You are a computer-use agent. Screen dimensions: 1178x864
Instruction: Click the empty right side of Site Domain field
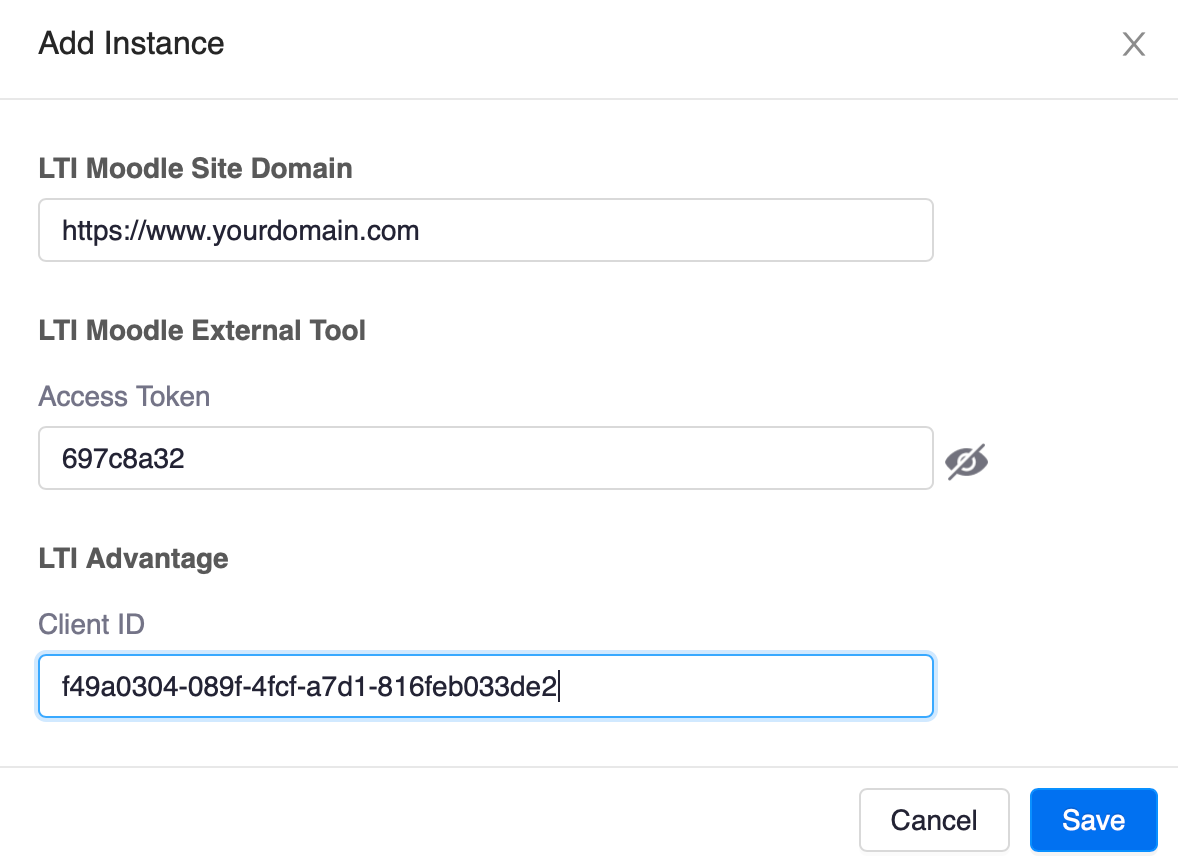pyautogui.click(x=750, y=231)
